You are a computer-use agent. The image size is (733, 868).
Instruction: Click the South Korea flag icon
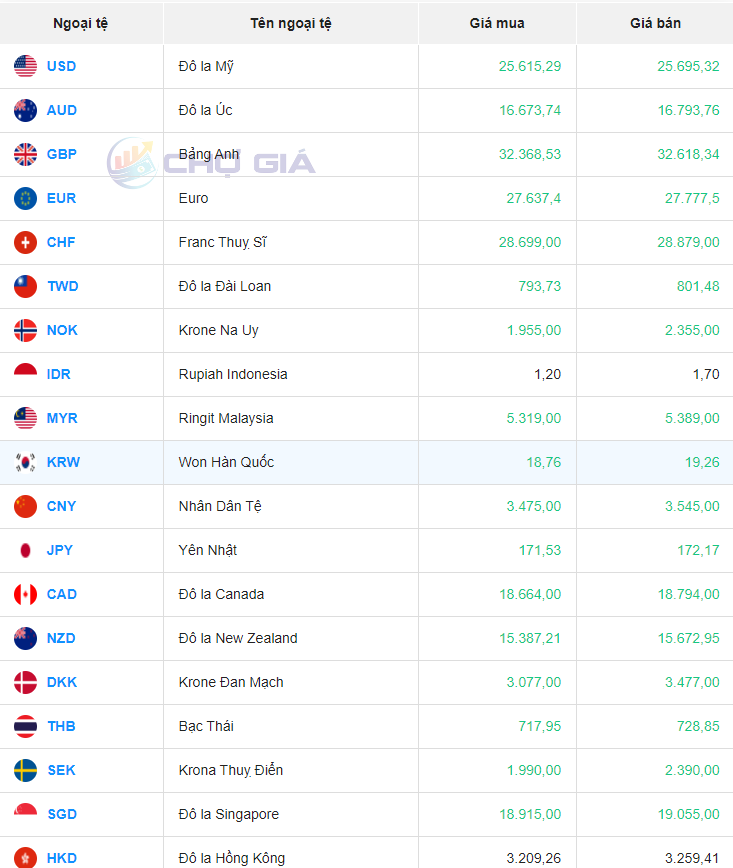pyautogui.click(x=25, y=462)
